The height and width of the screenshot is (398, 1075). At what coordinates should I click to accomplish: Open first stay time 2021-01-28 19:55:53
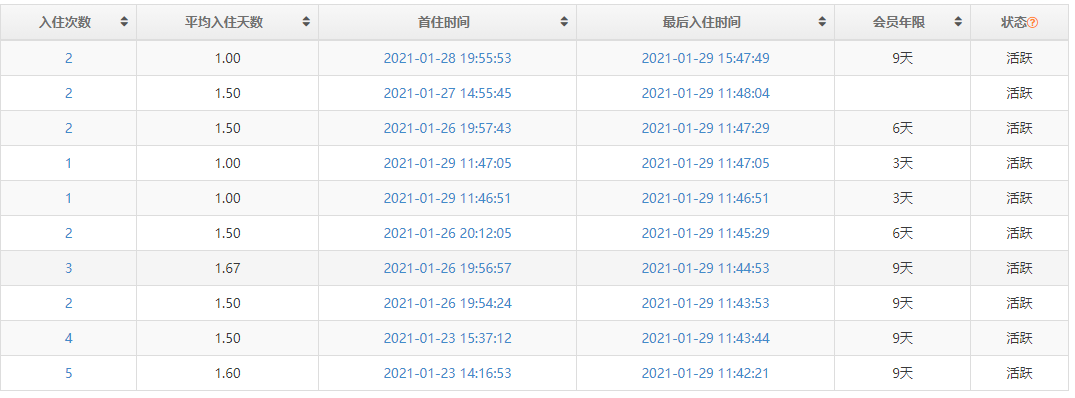coord(447,58)
